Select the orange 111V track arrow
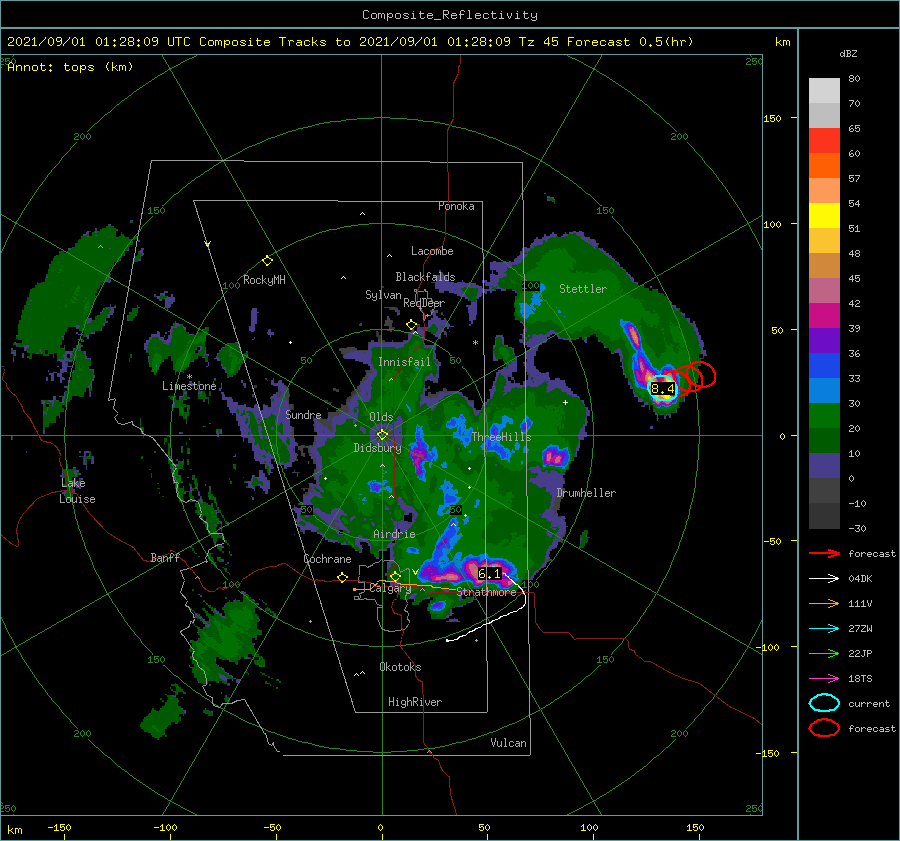 (824, 603)
